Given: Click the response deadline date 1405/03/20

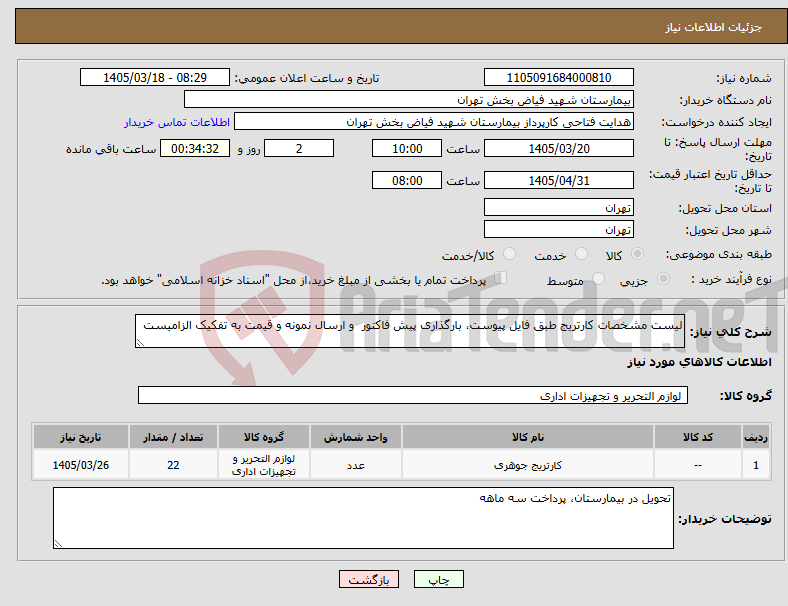Looking at the screenshot, I should point(559,148).
